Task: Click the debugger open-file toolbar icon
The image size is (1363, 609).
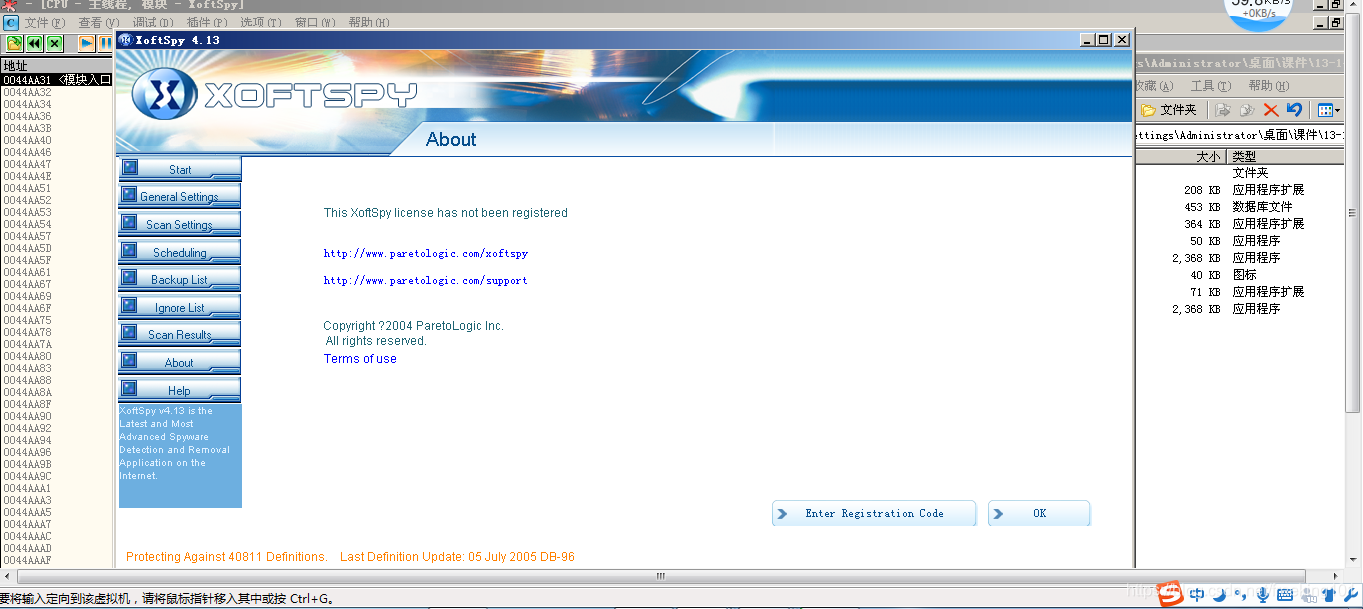Action: [14, 43]
